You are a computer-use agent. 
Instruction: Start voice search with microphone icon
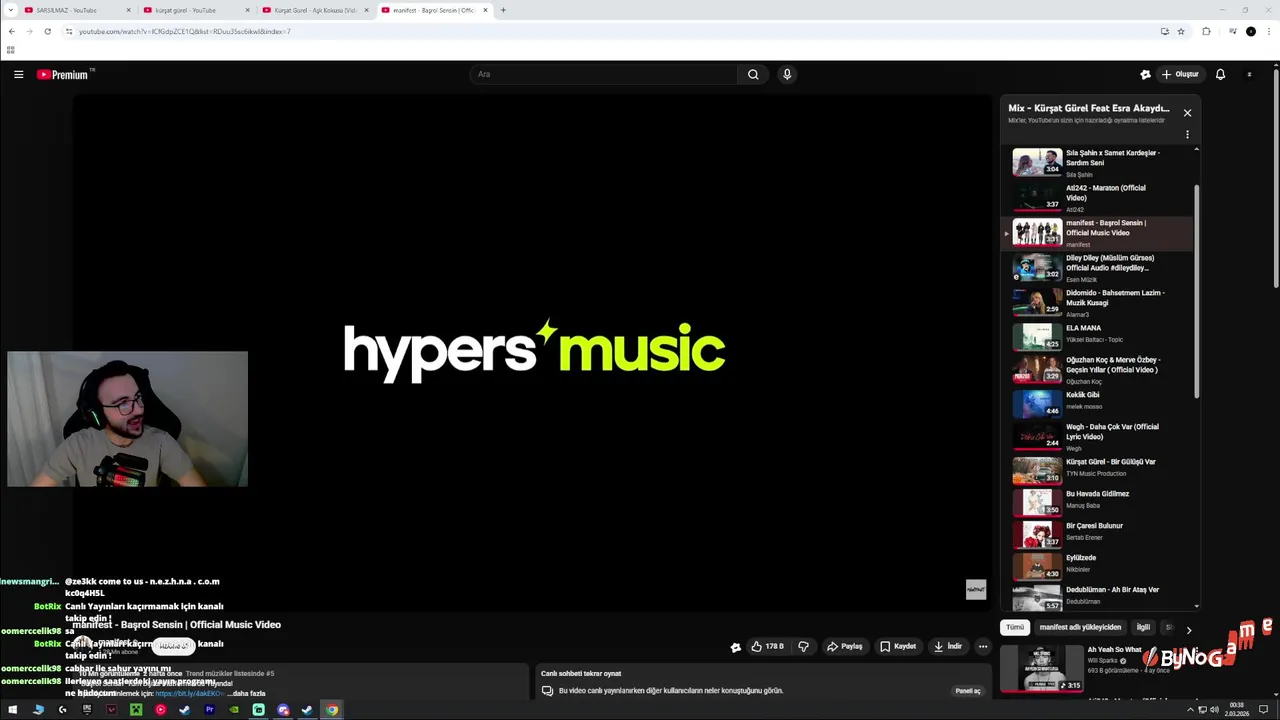787,74
